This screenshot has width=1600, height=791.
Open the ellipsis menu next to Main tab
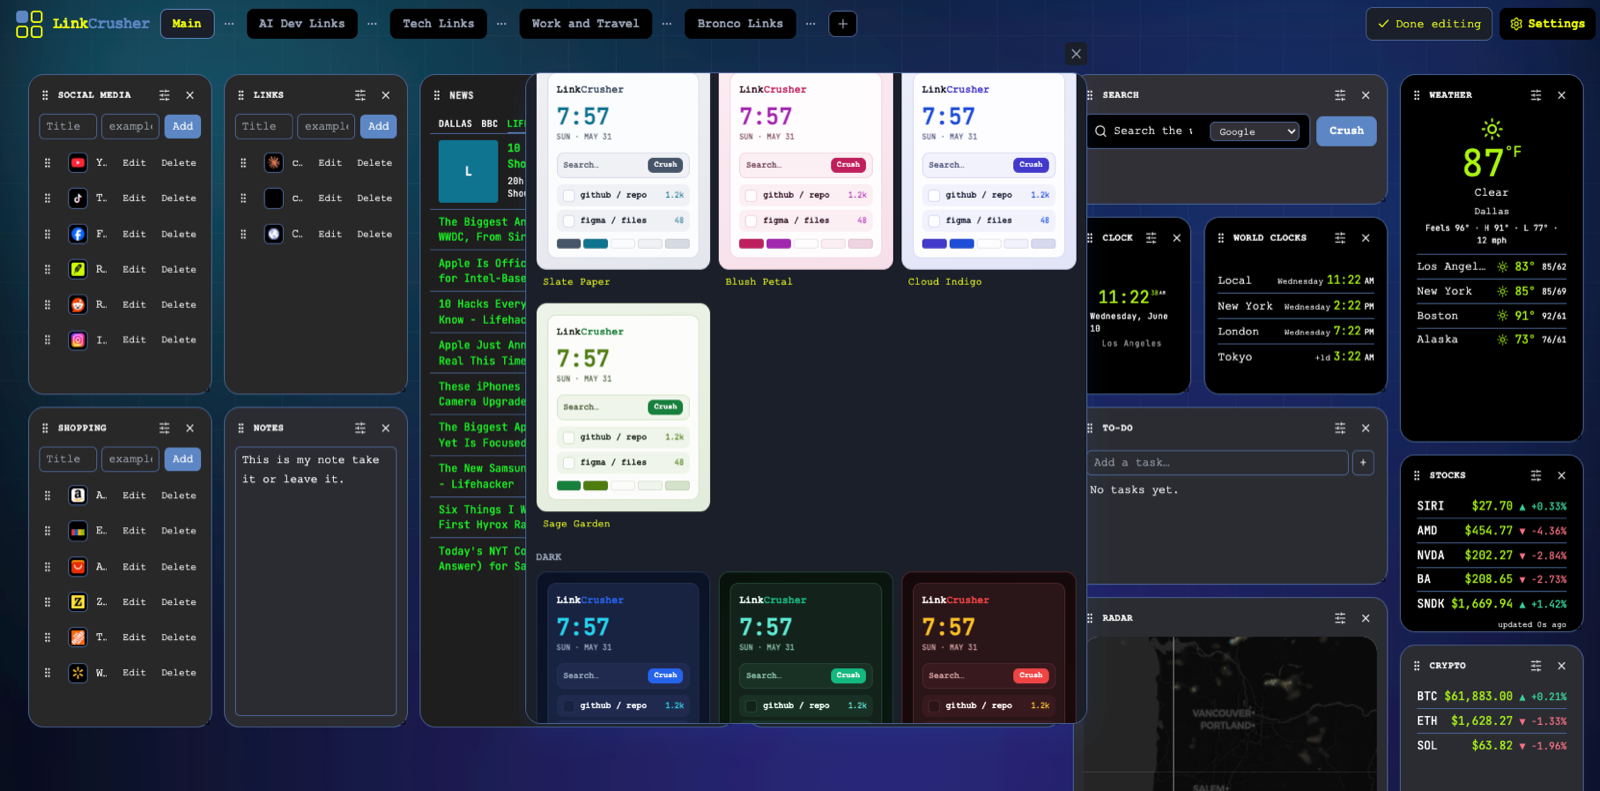tap(229, 24)
